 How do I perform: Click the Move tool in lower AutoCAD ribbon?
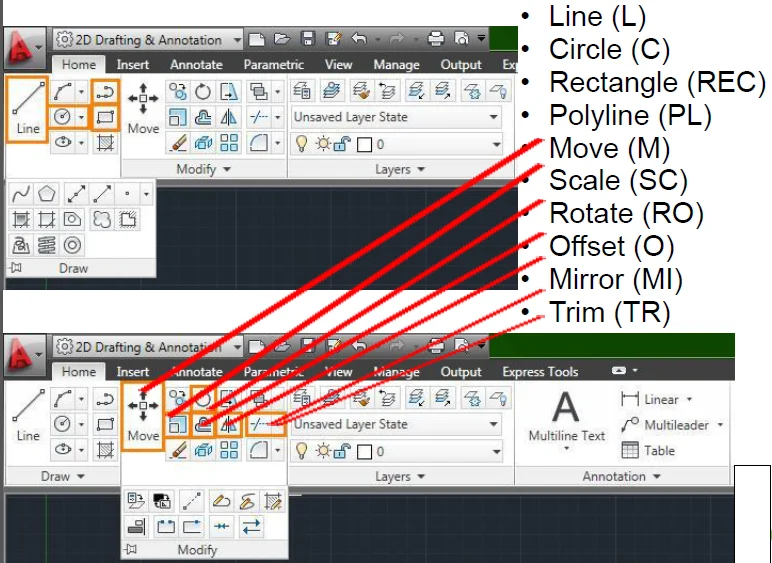pos(143,416)
